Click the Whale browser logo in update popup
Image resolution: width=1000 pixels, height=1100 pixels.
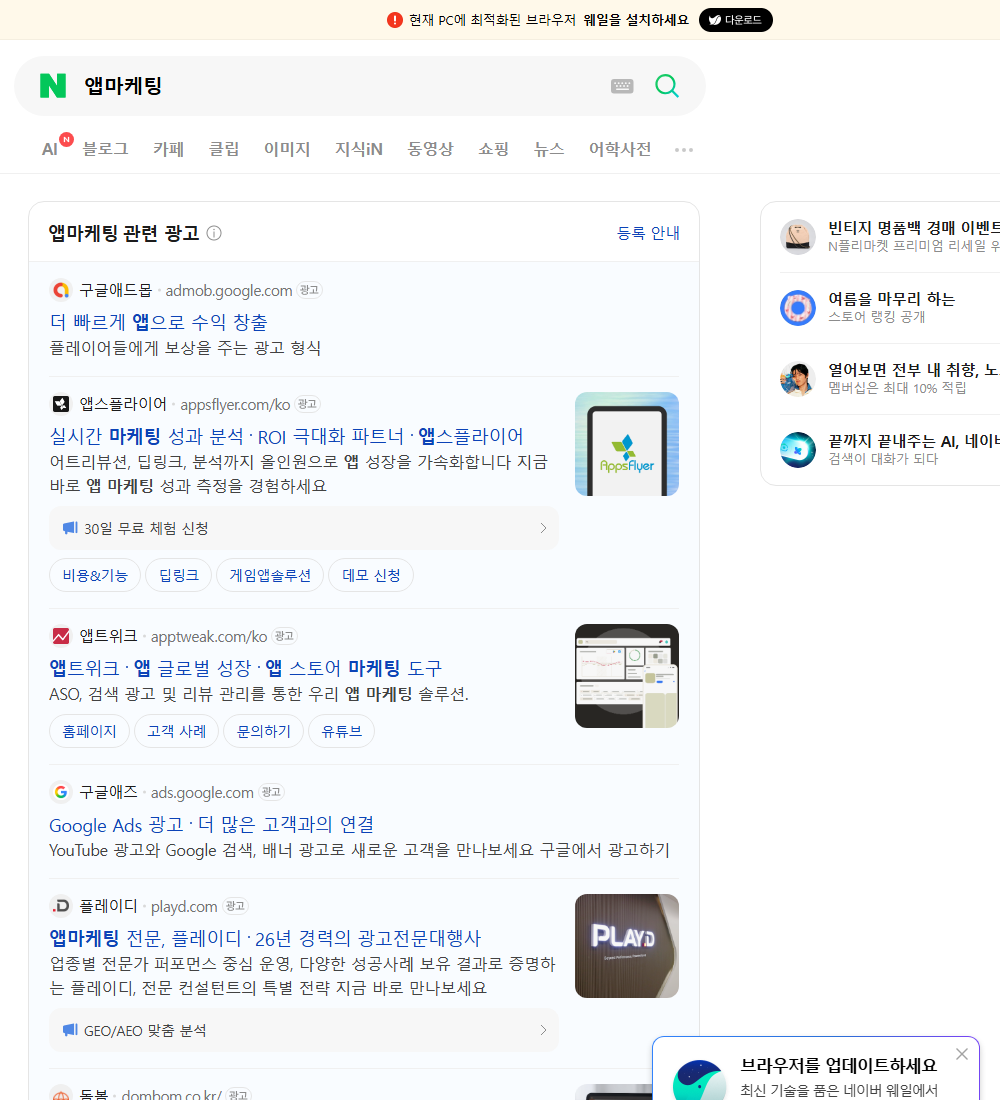click(699, 1080)
